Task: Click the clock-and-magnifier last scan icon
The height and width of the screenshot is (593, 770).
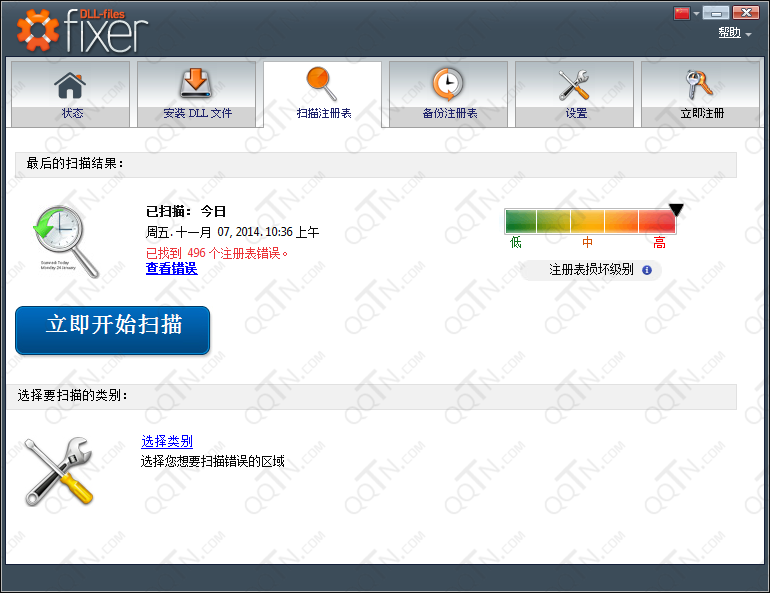Action: (64, 240)
